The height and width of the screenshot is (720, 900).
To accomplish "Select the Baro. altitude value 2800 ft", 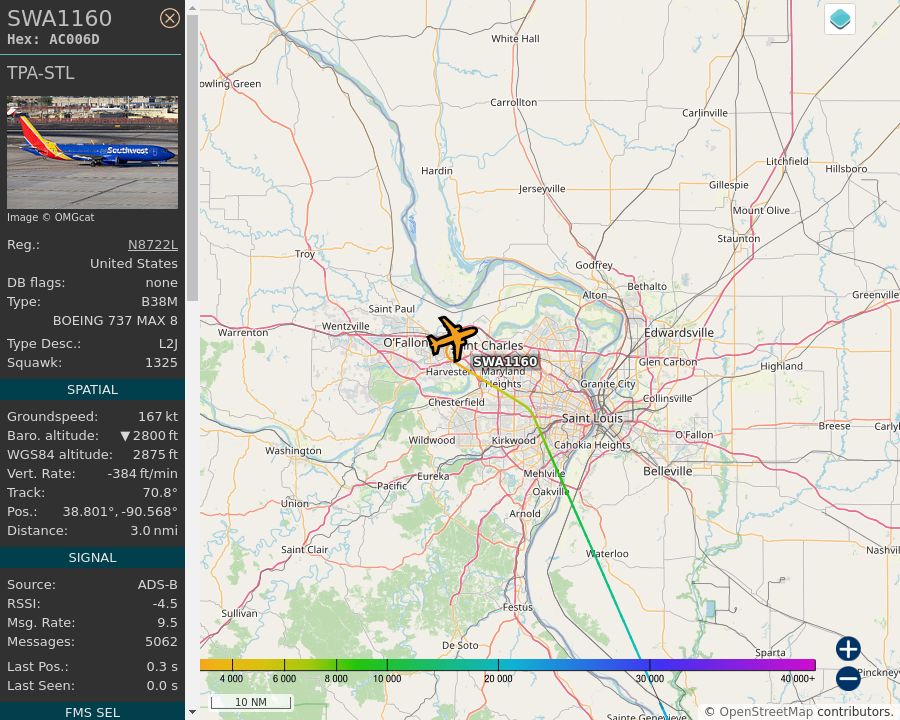I will tap(149, 435).
